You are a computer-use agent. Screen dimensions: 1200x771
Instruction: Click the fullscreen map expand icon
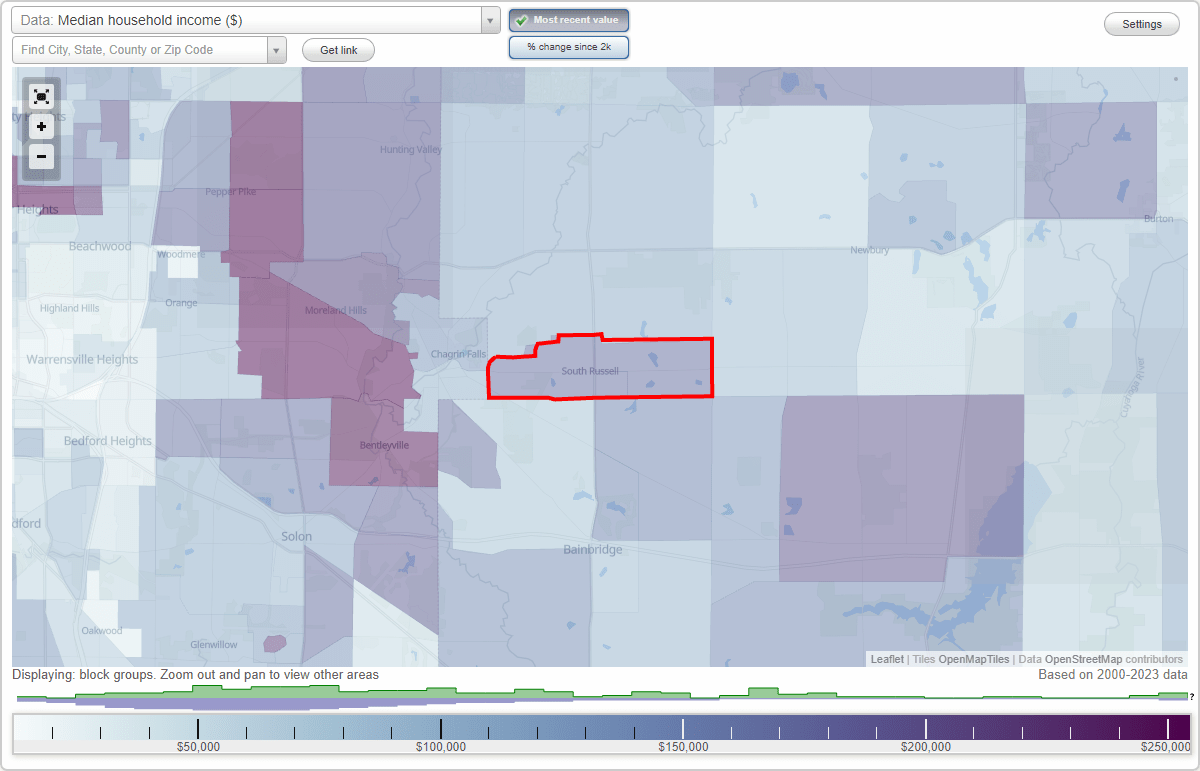click(x=41, y=96)
